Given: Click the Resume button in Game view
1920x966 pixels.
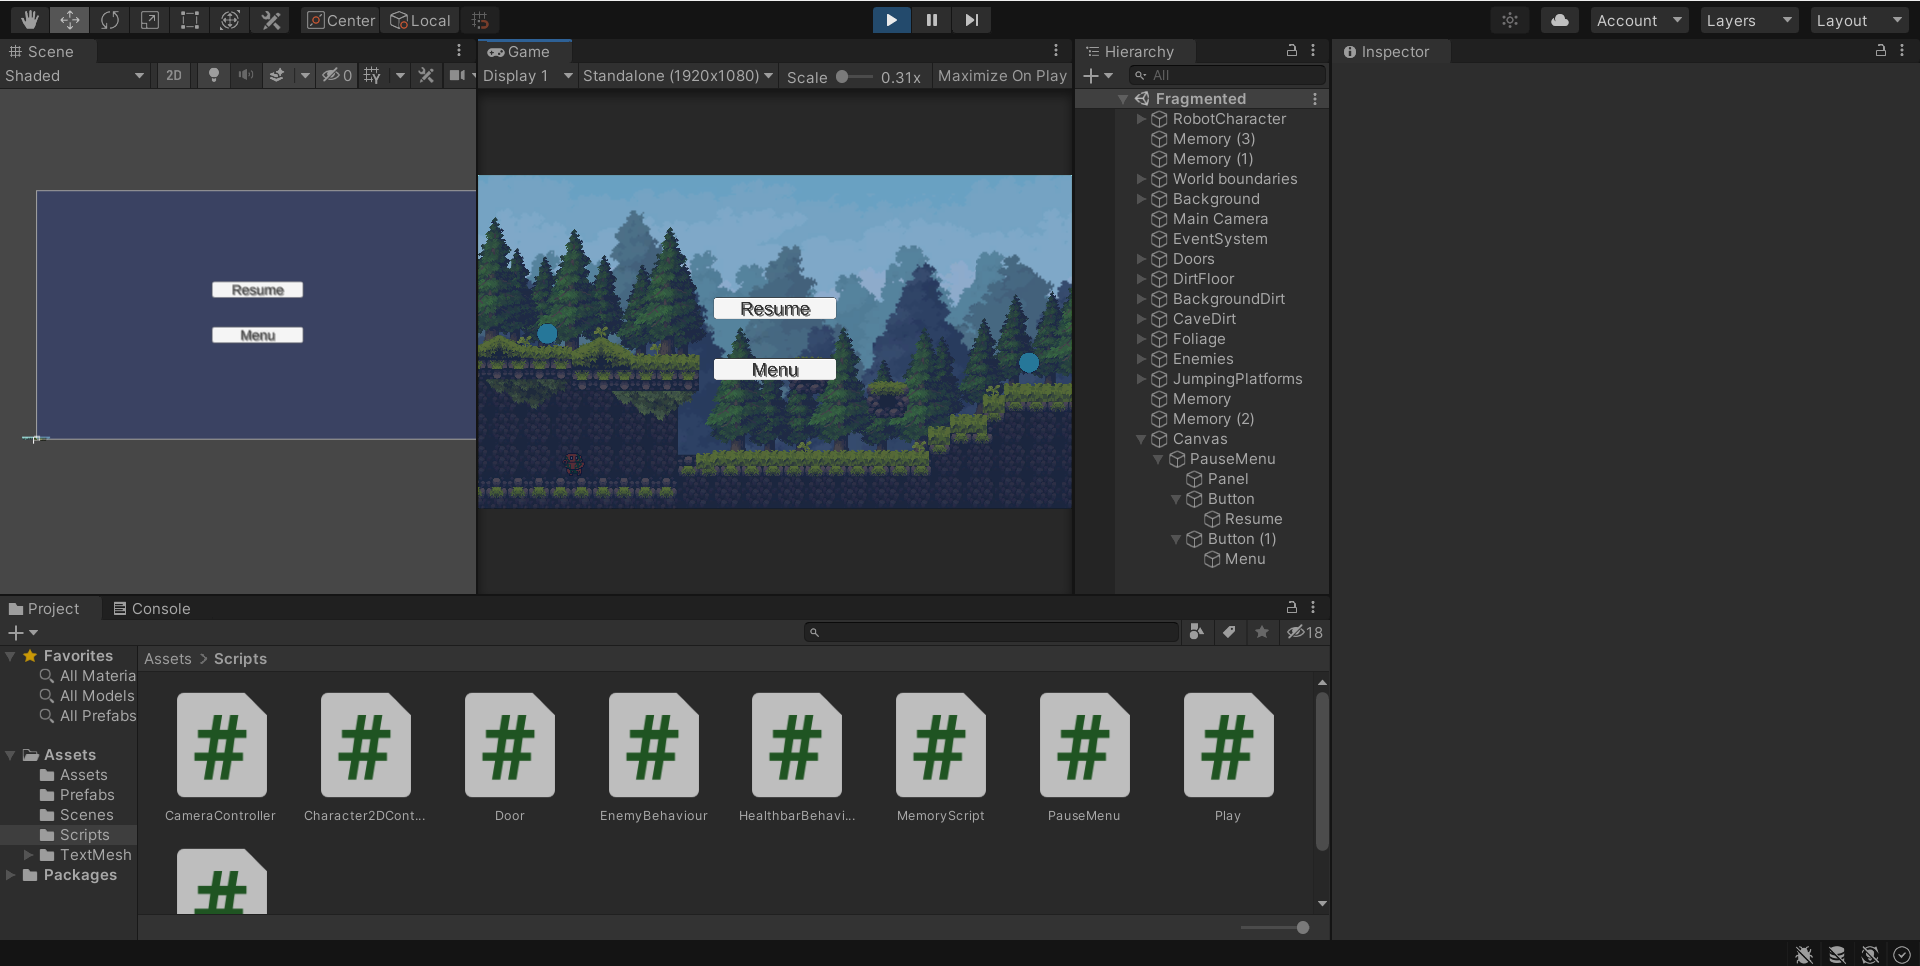Looking at the screenshot, I should [x=774, y=309].
